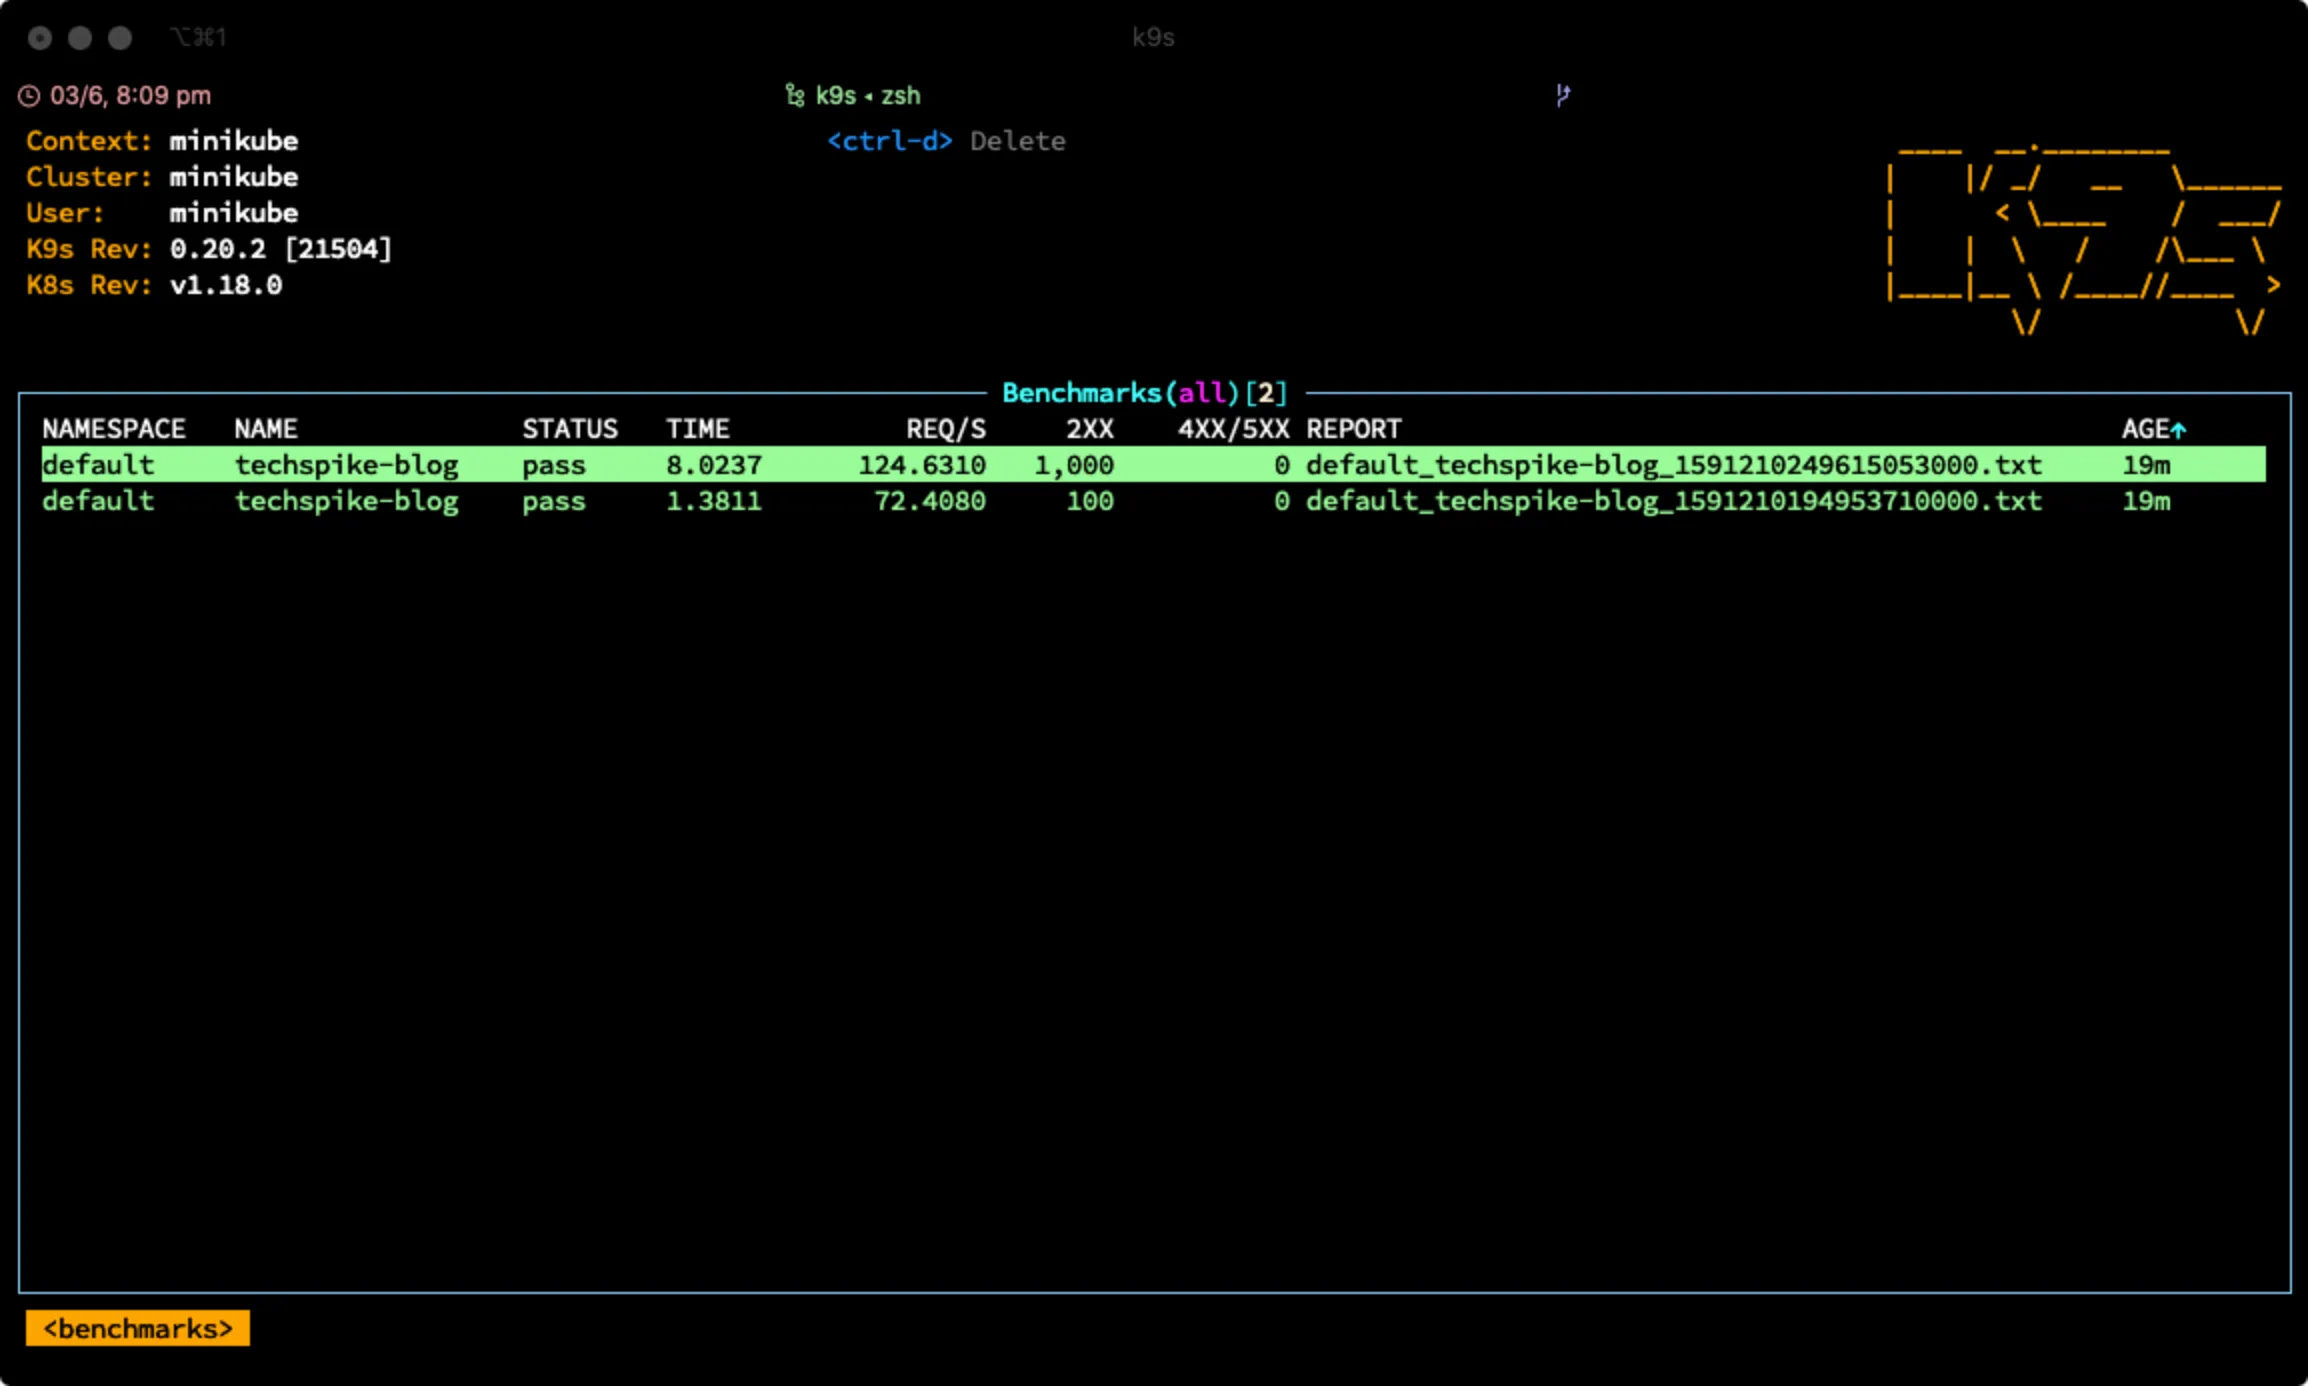This screenshot has height=1386, width=2308.
Task: Click the 03/6, 8:09 pm timestamp
Action: coord(131,95)
